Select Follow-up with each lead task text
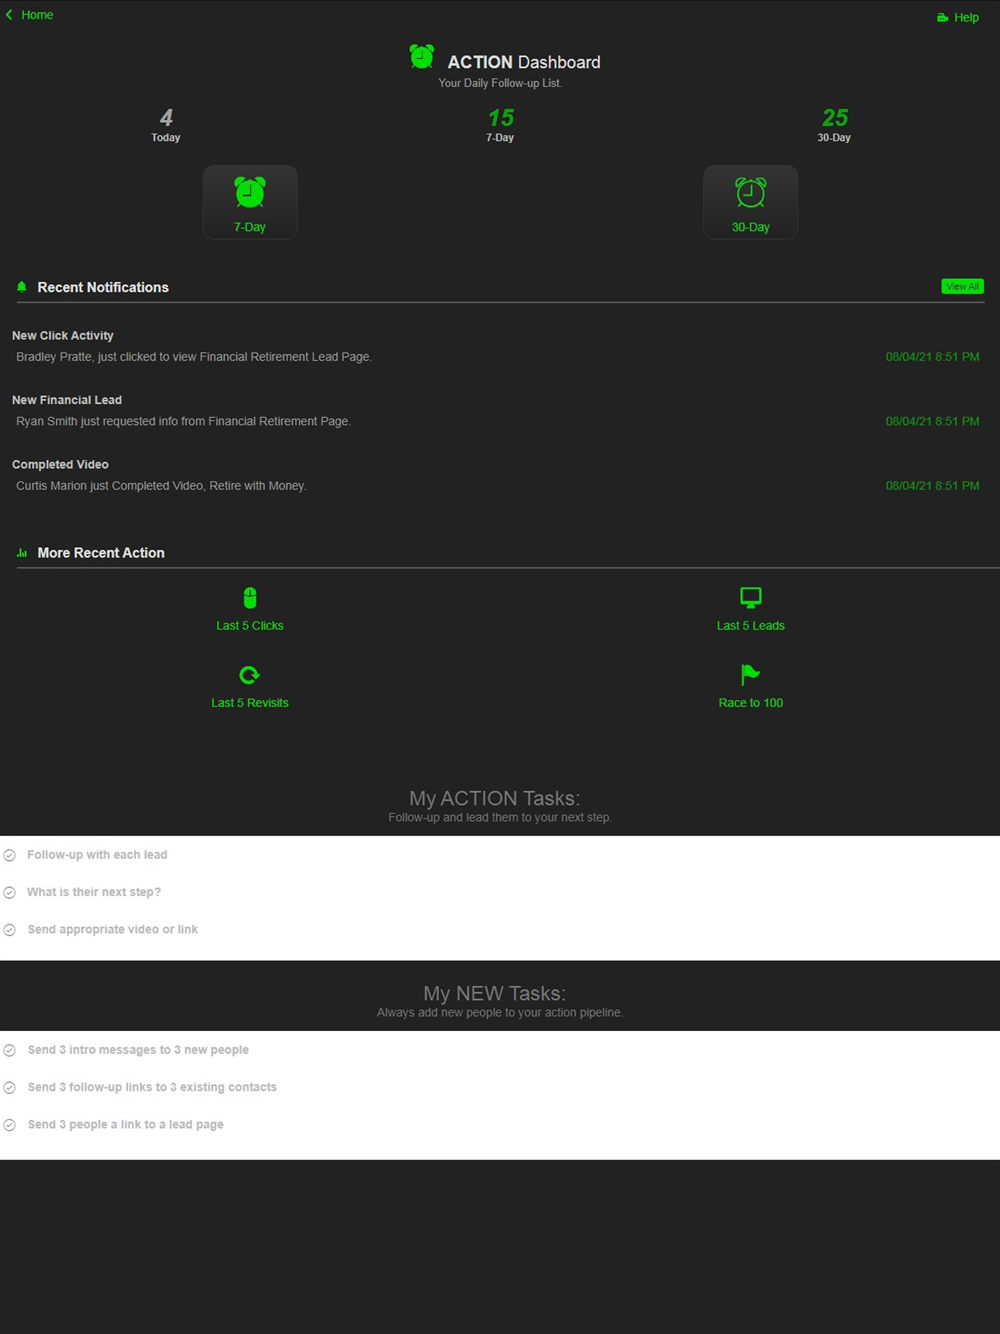This screenshot has height=1334, width=1000. (97, 855)
